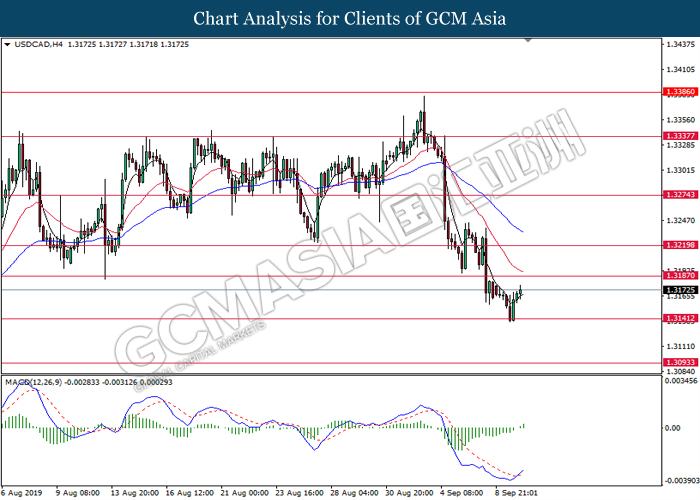Click the 9 Aug 08:00 time label
This screenshot has width=700, height=500.
(x=78, y=493)
